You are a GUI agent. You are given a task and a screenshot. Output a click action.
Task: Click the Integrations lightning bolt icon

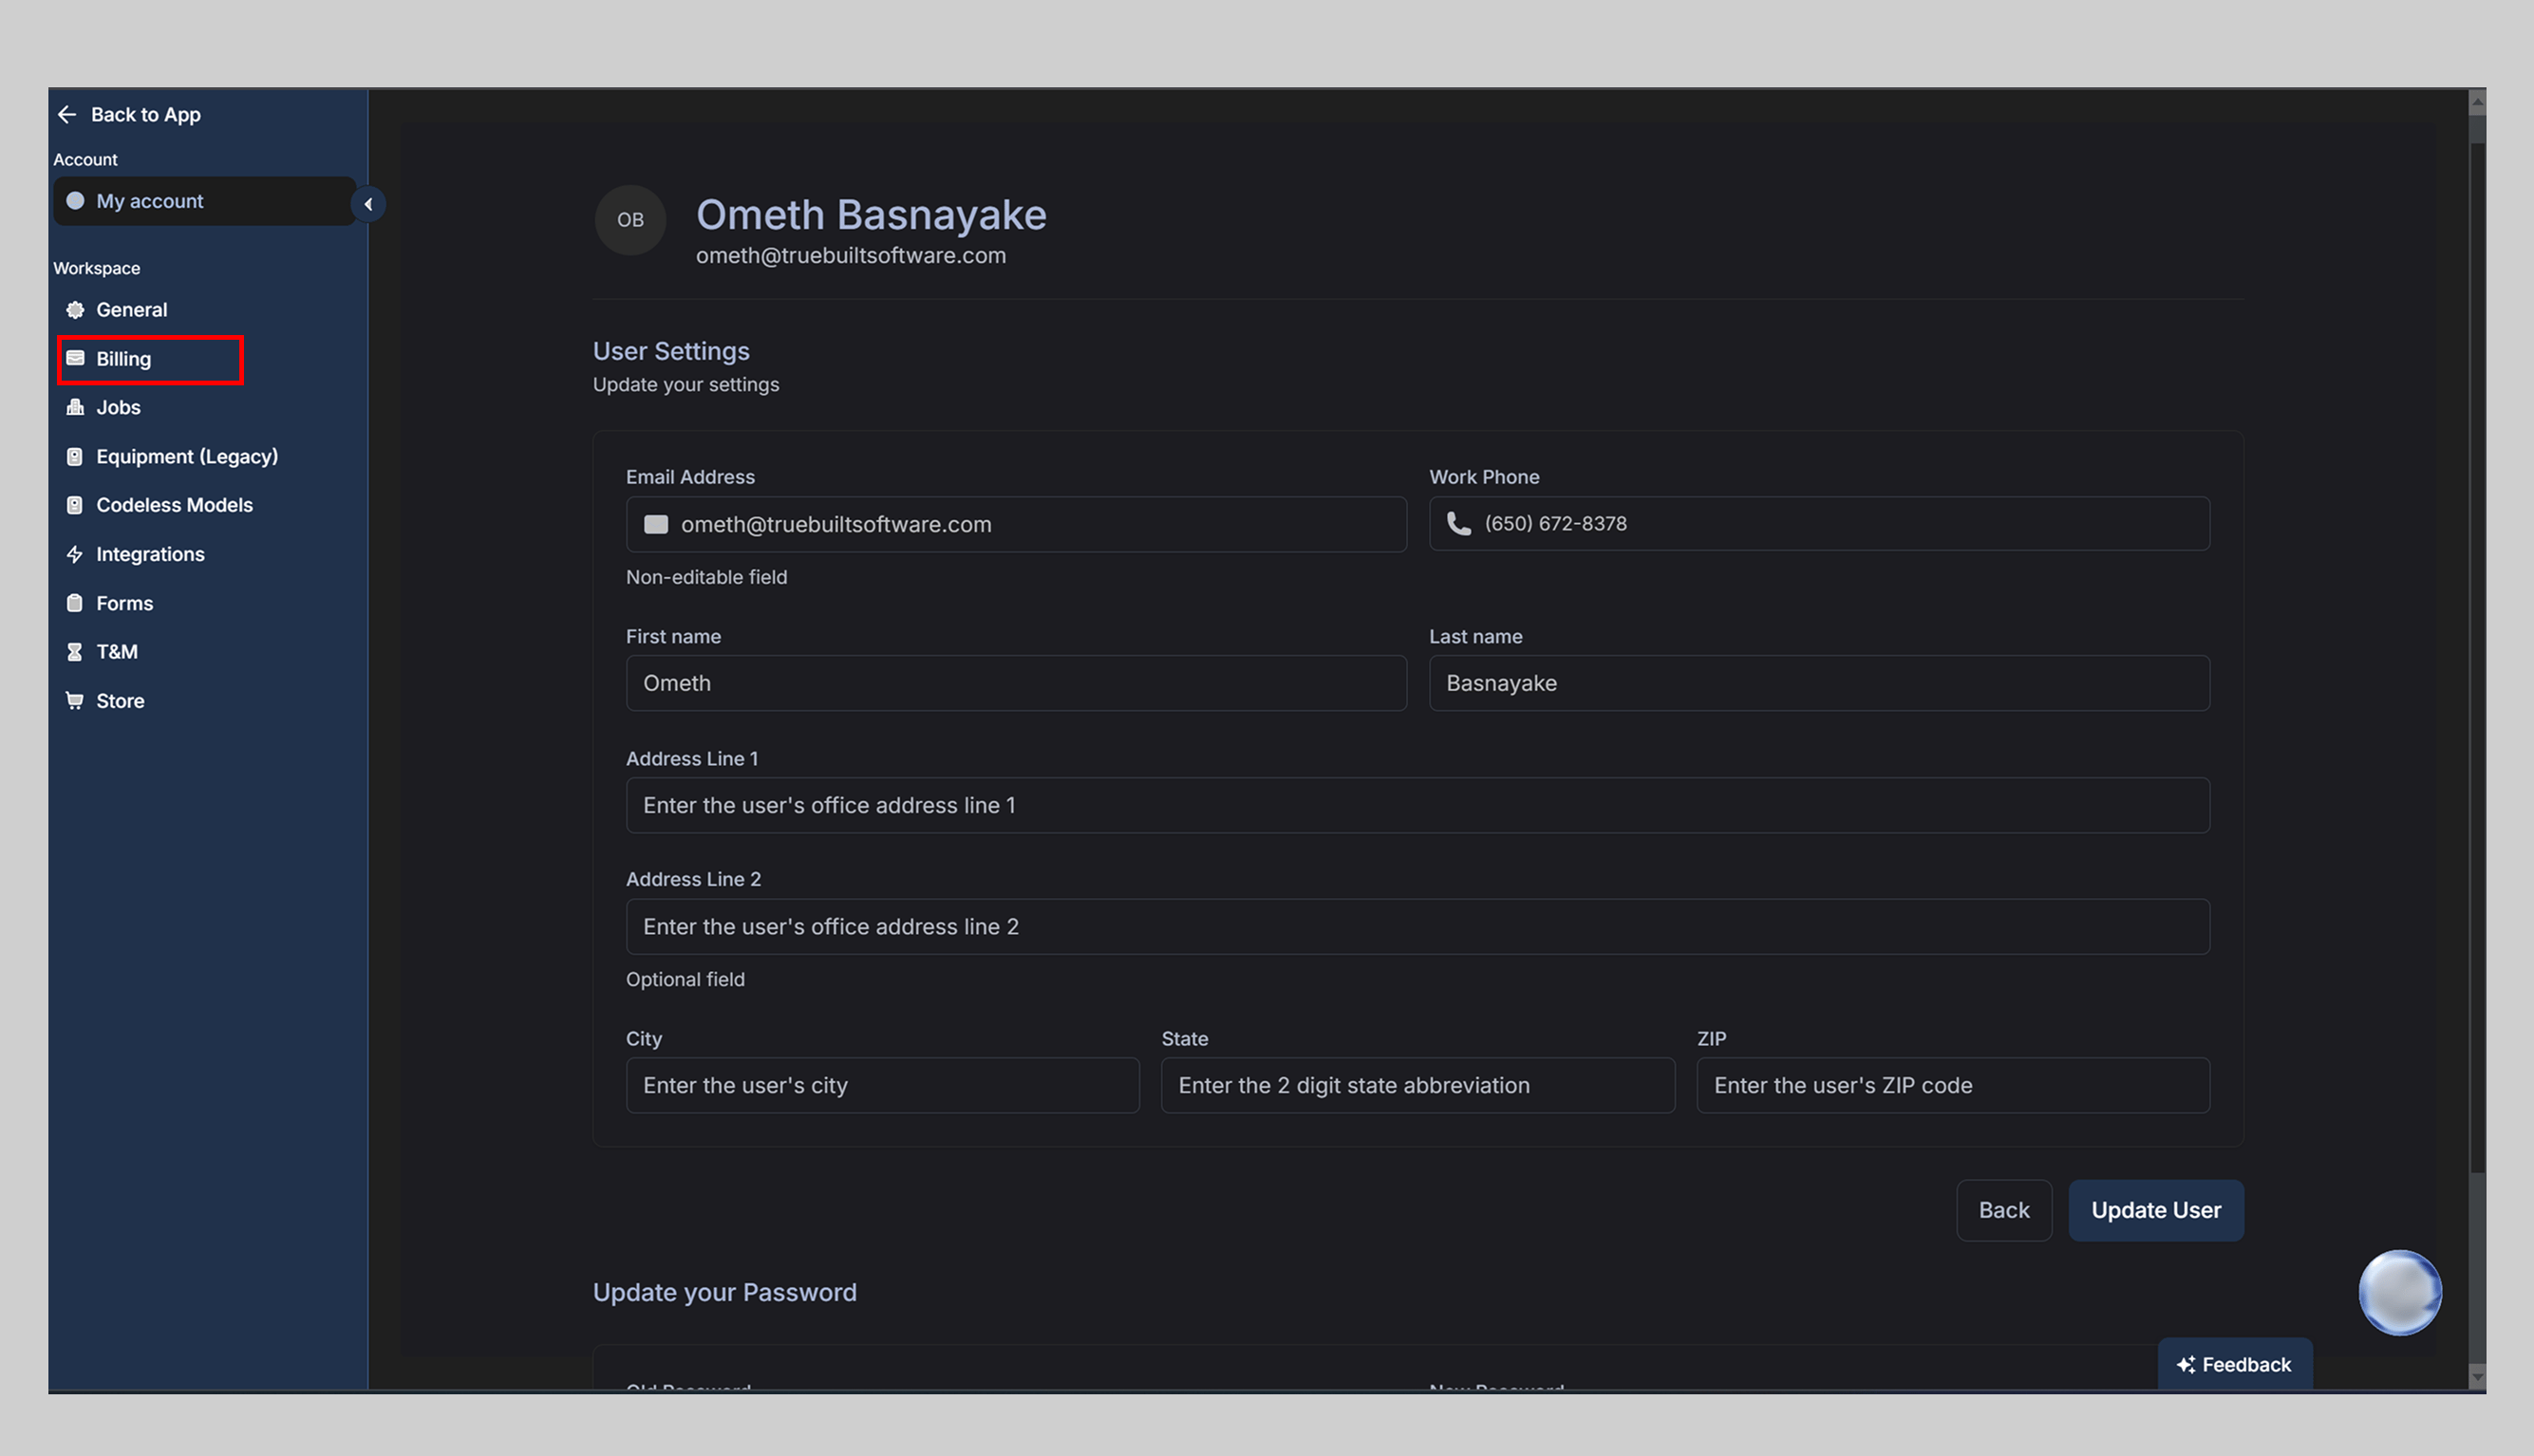pos(75,554)
